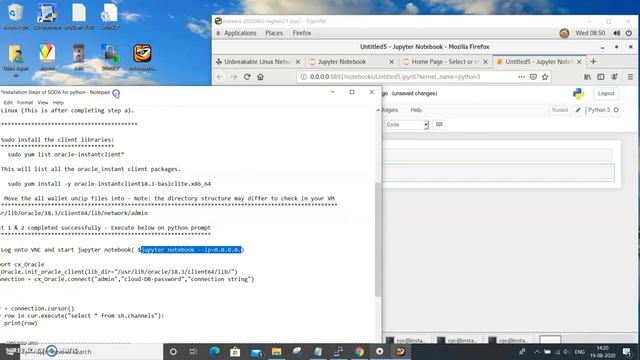Screen dimensions: 640x360
Task: Bookmark this page with the star icon
Action: [545, 77]
